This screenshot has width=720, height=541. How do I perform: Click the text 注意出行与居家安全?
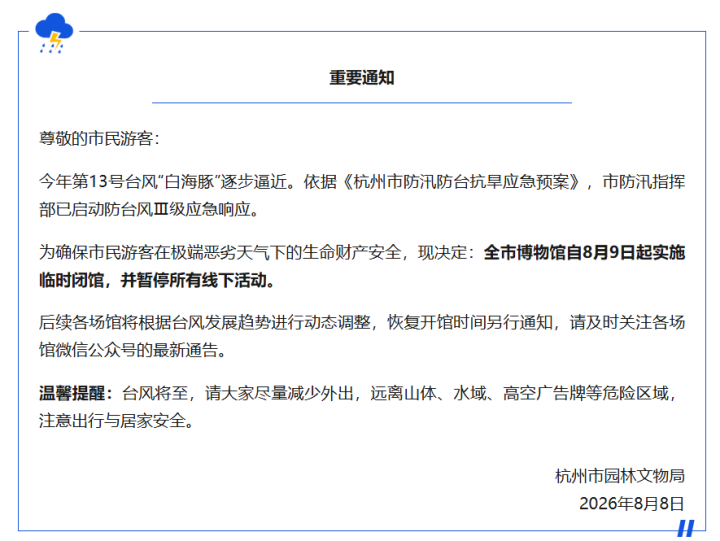[112, 421]
